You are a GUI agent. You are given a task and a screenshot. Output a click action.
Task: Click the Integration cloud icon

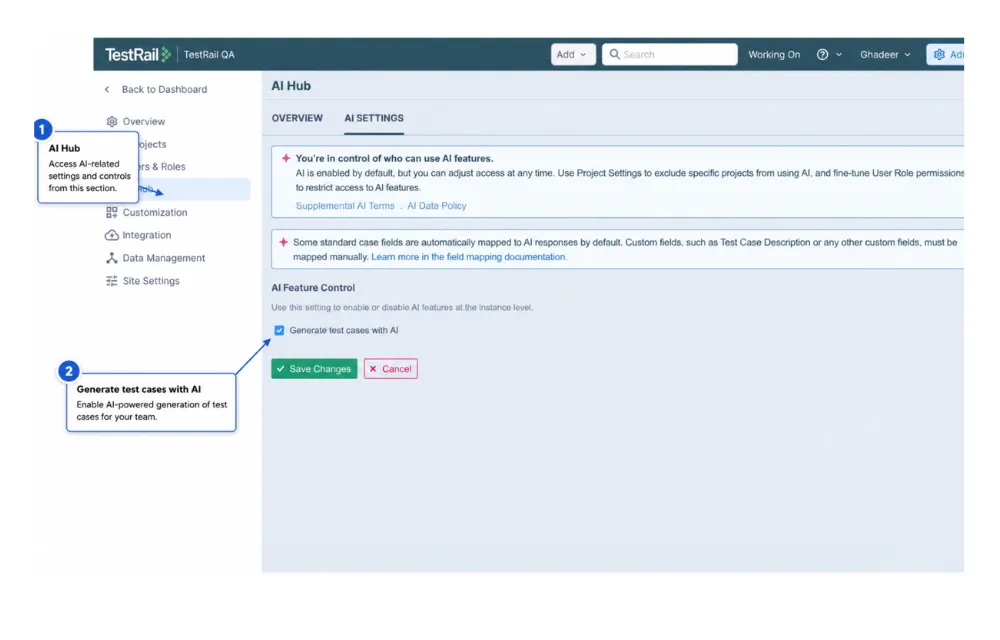112,235
